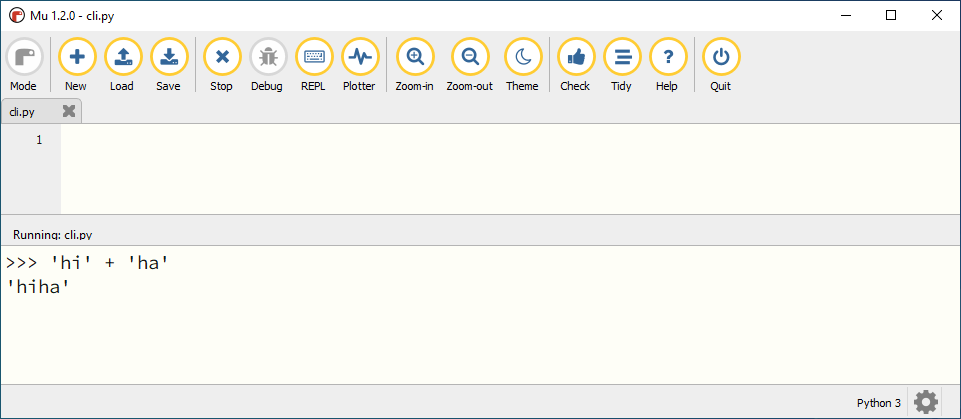Click the Python 3 mode label

[x=878, y=403]
